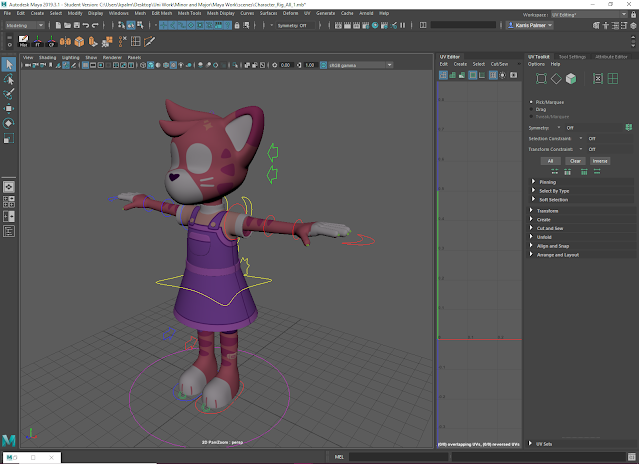Click the viewport exposure value field 0.00
Viewport: 639px width, 464px height.
(285, 65)
